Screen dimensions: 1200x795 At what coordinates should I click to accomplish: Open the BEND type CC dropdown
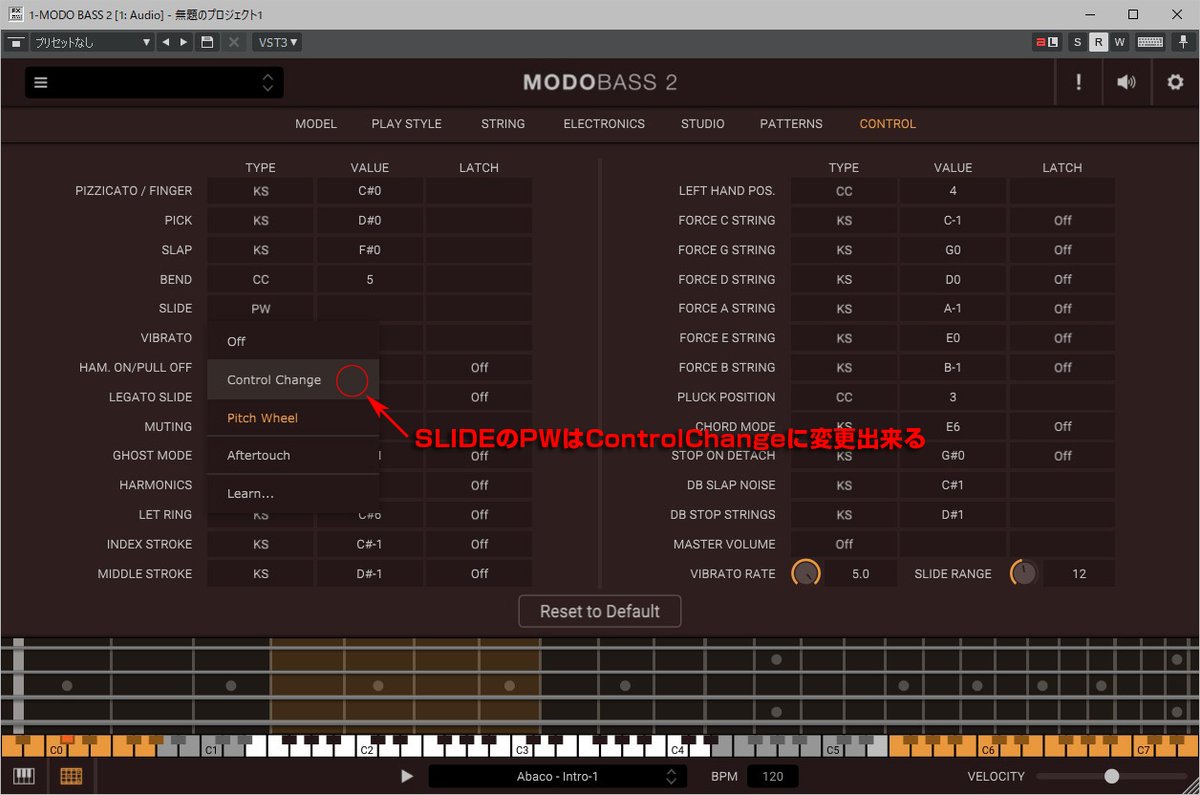[261, 279]
